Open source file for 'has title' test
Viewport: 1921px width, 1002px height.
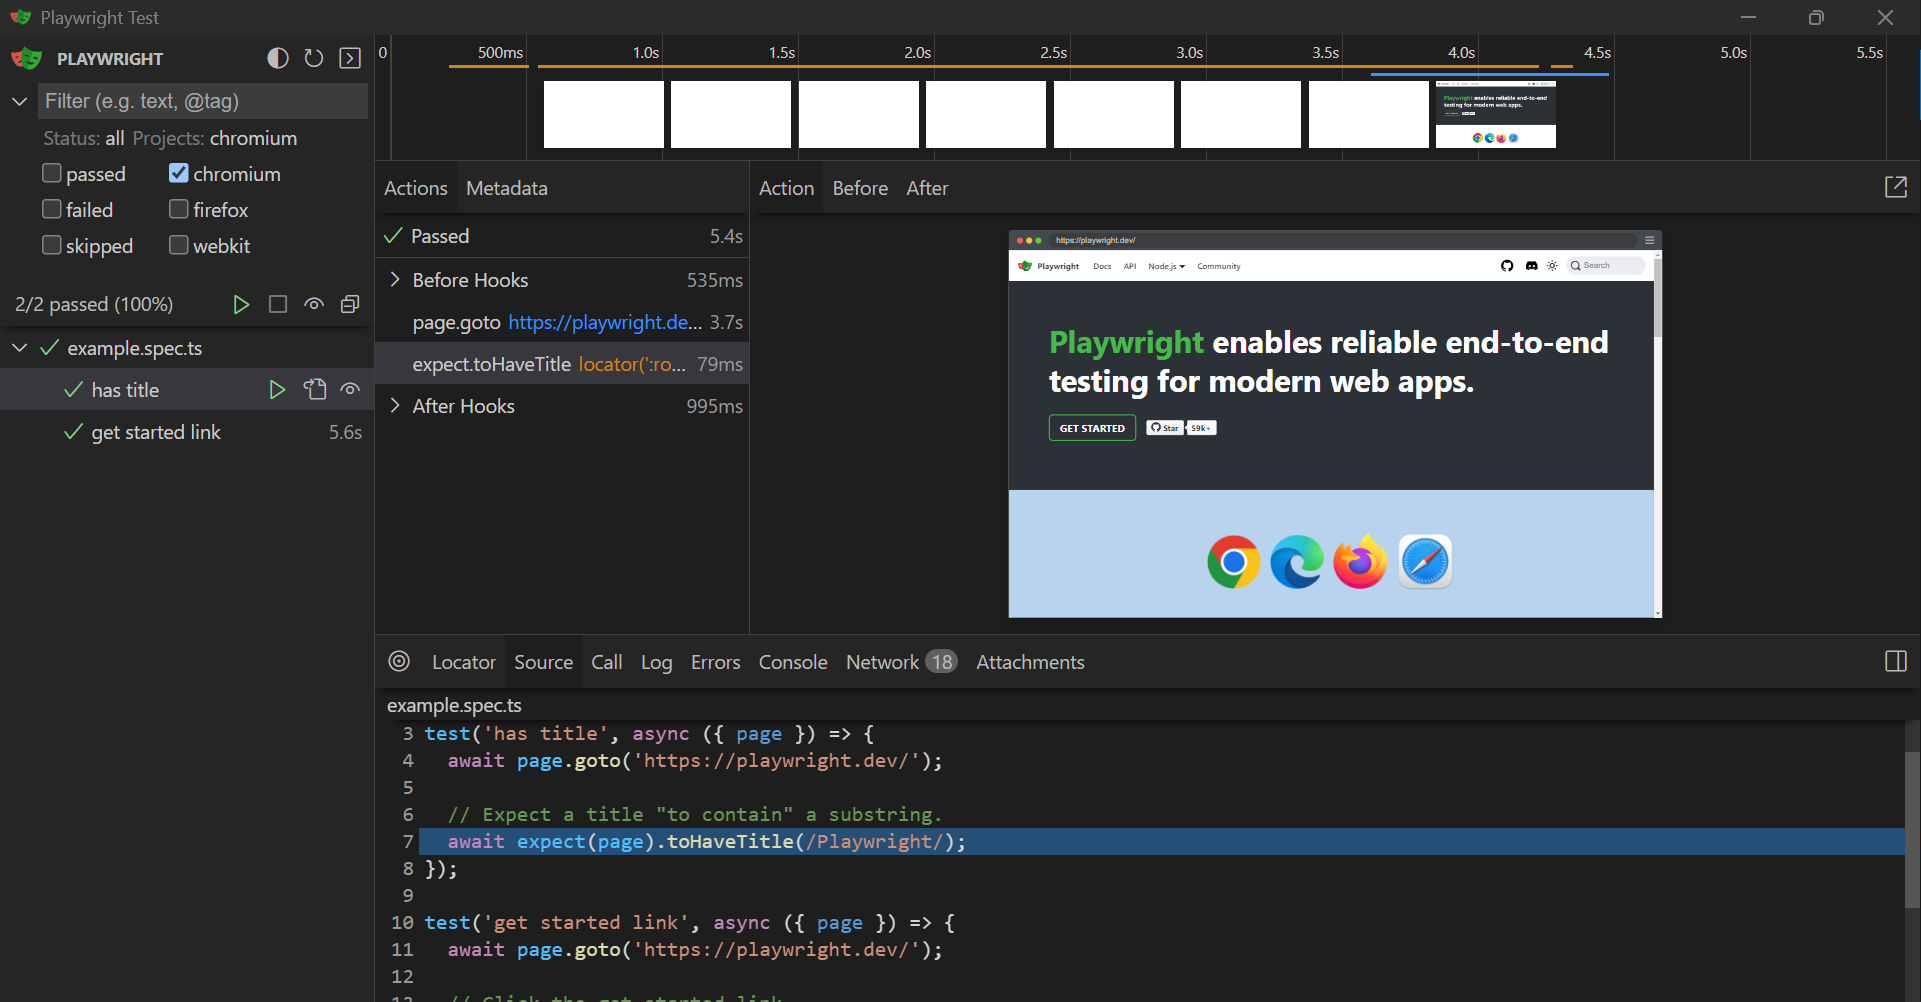(315, 390)
